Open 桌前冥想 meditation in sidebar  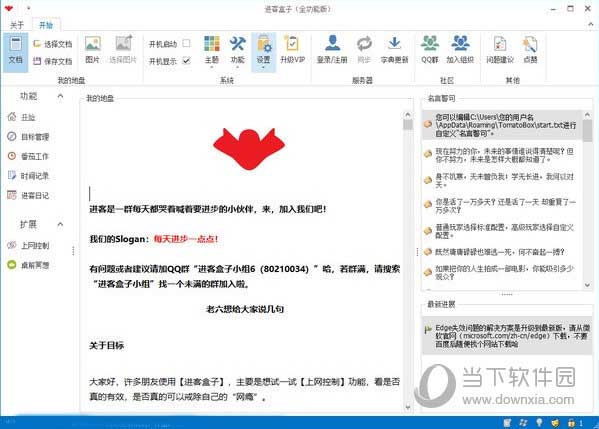[x=28, y=265]
